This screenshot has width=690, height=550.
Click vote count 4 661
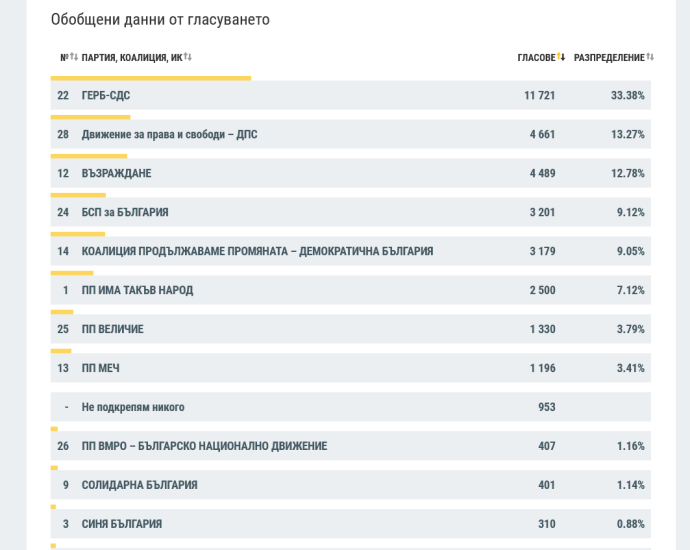tap(542, 134)
